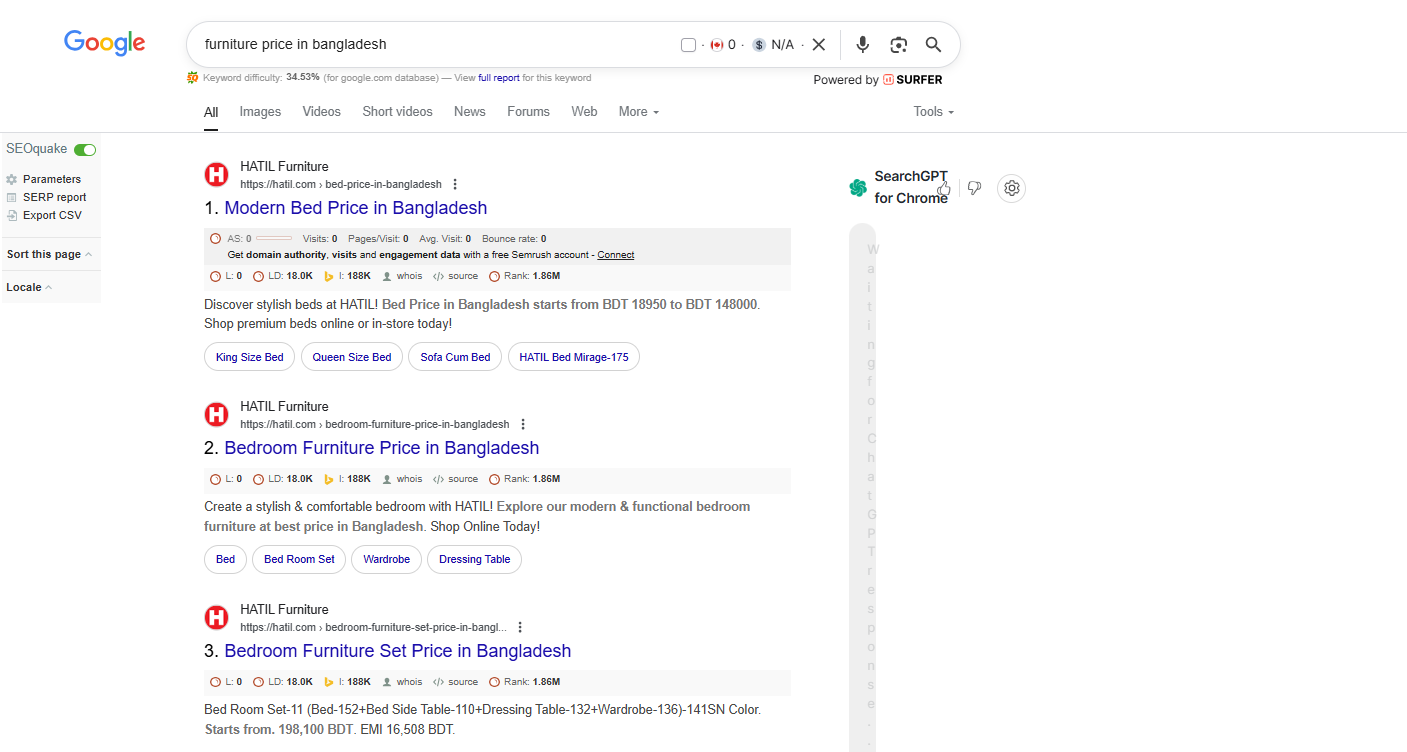Toggle the SEOquake switch off
Viewport: 1407px width, 752px height.
tap(85, 149)
